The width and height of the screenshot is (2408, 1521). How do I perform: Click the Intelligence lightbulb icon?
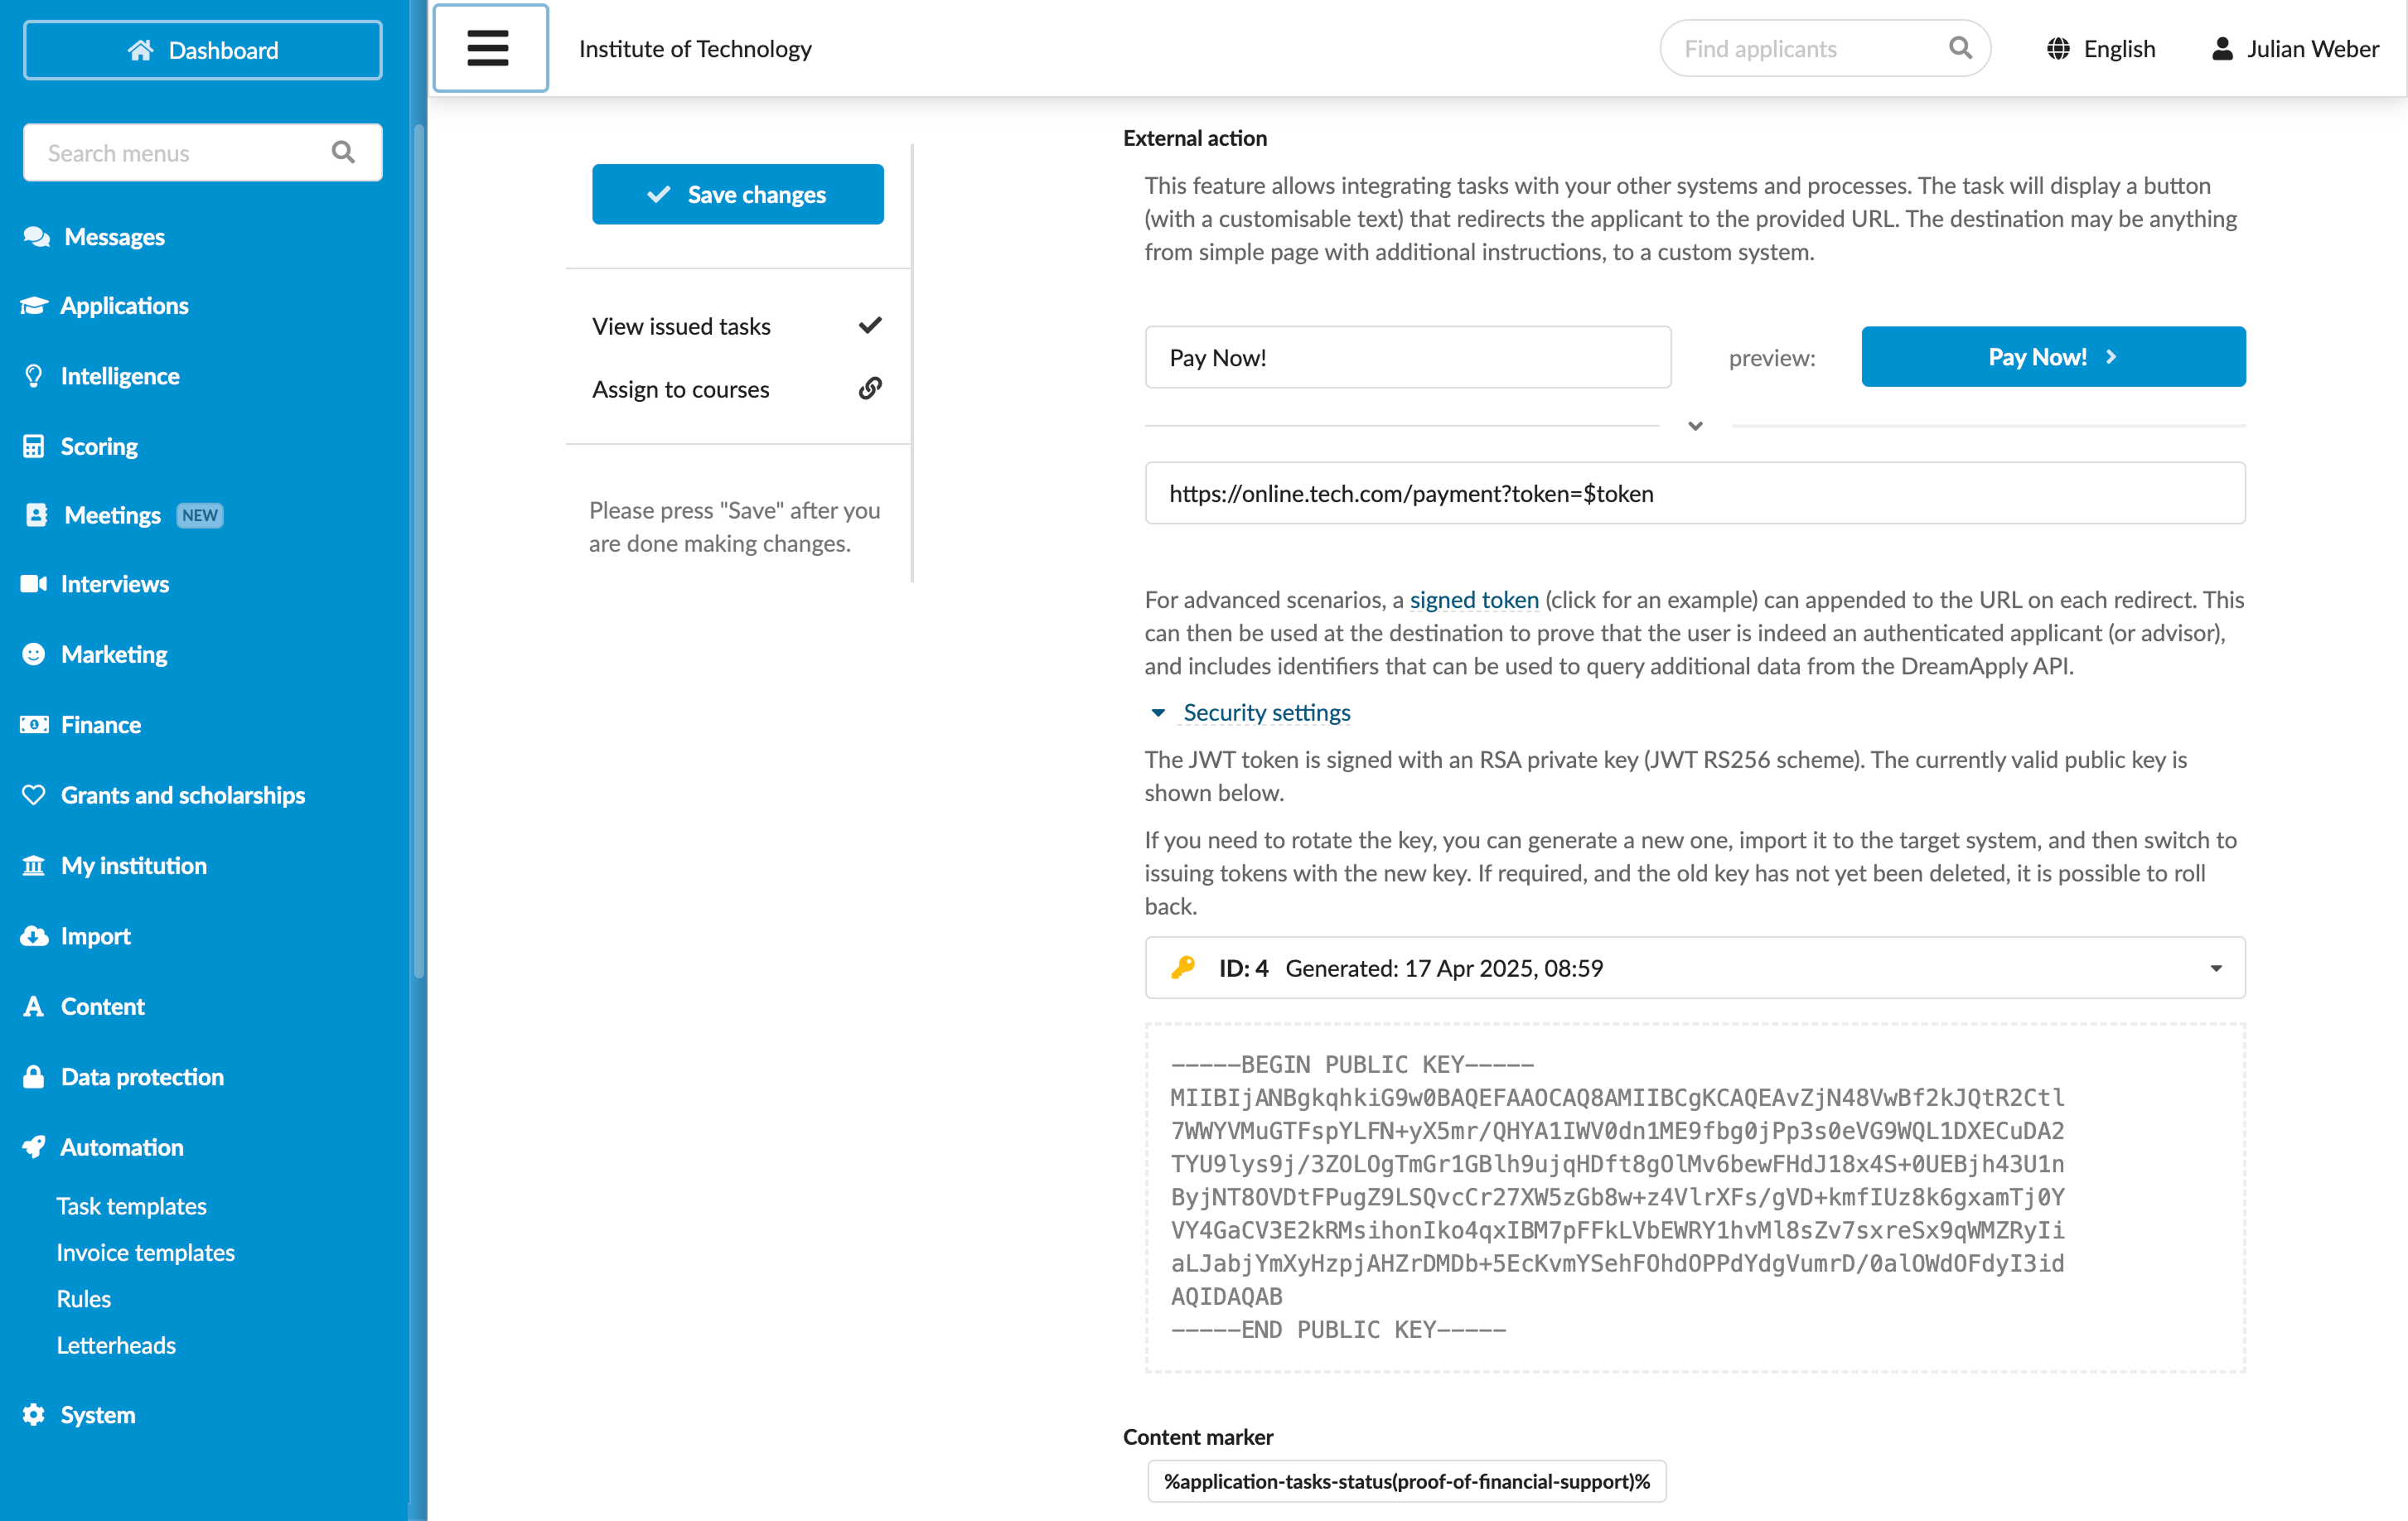pyautogui.click(x=34, y=376)
